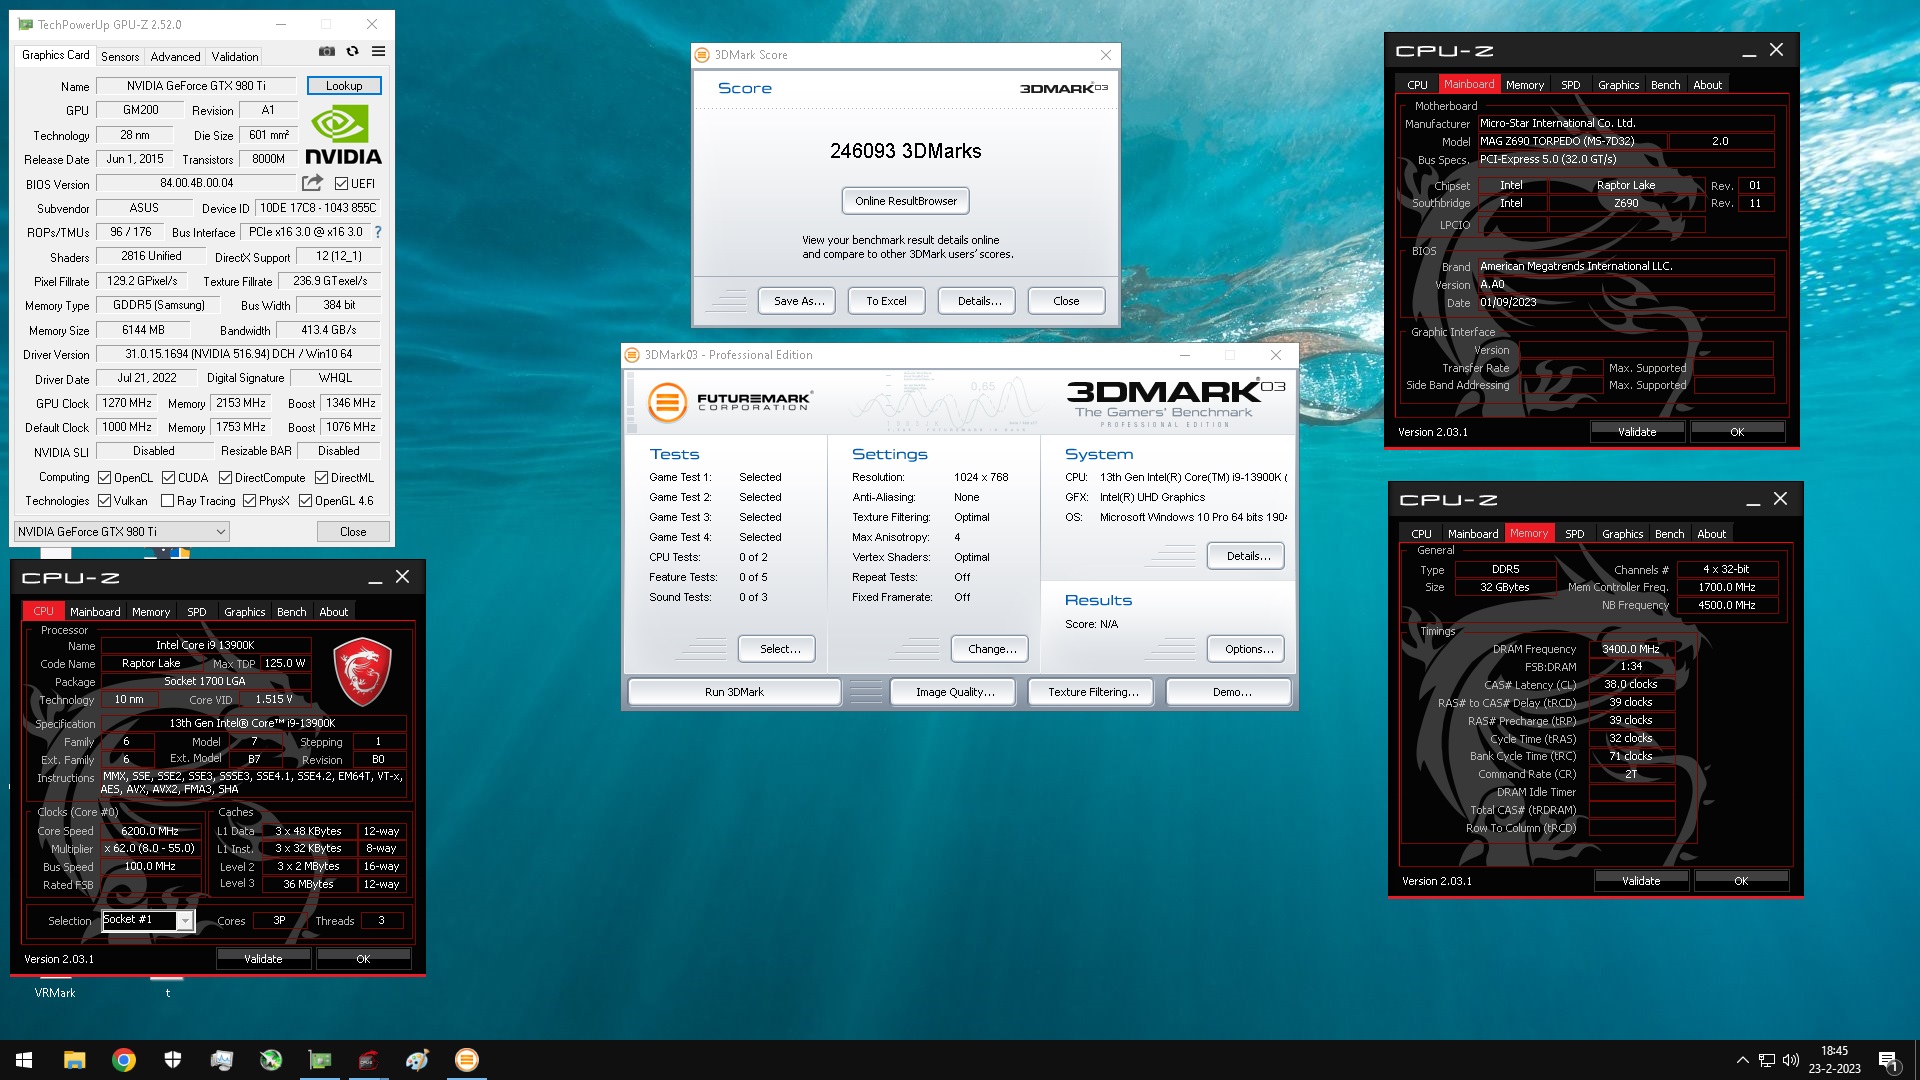Toggle the Ray Tracing checkbox
The height and width of the screenshot is (1080, 1920).
pyautogui.click(x=167, y=501)
